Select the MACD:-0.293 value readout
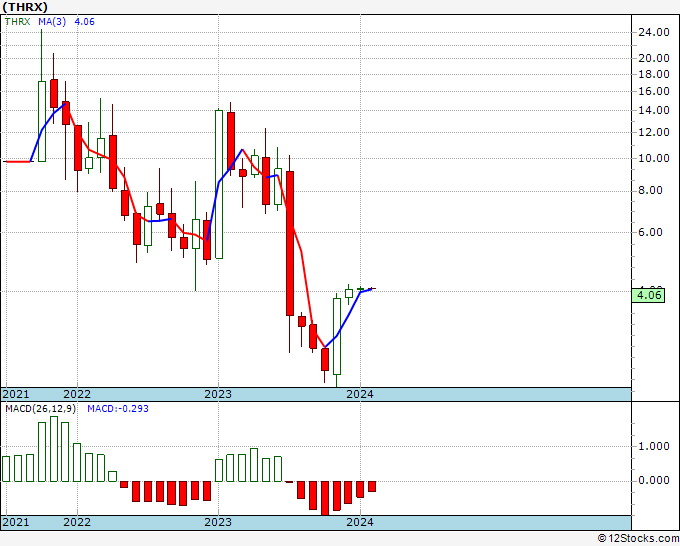Image resolution: width=680 pixels, height=546 pixels. tap(118, 409)
